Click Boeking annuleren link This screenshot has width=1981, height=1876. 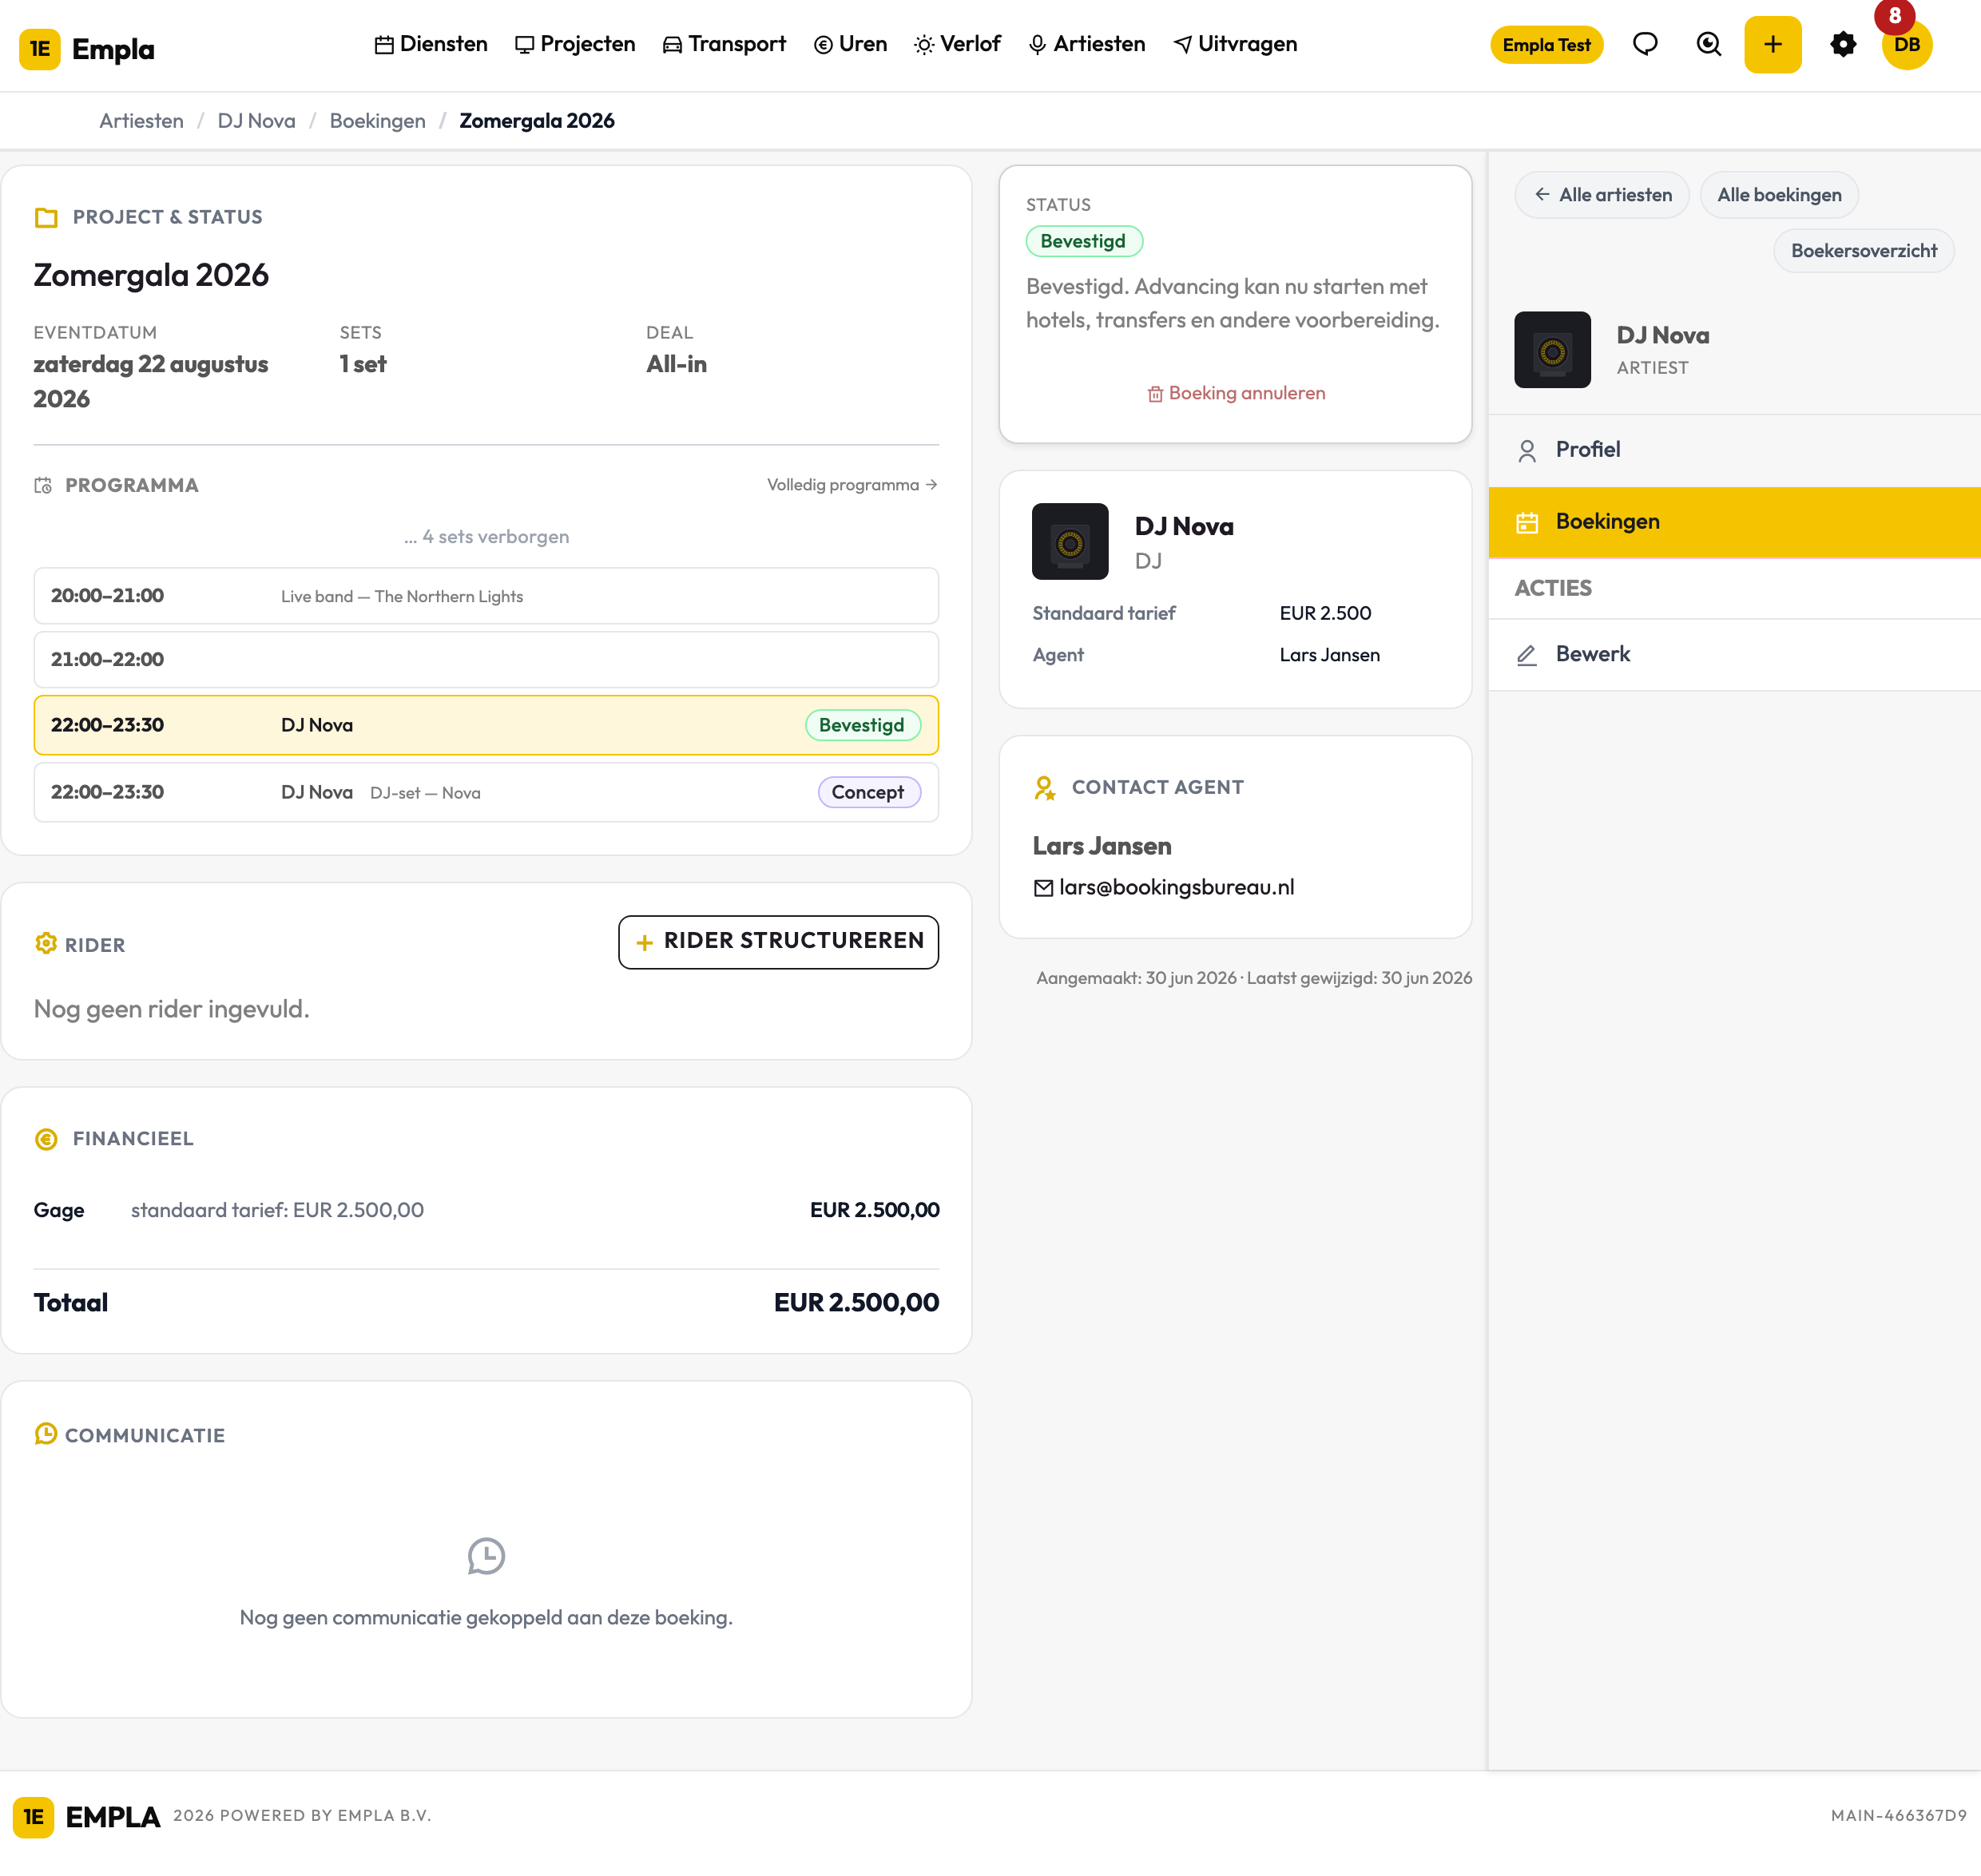coord(1236,394)
